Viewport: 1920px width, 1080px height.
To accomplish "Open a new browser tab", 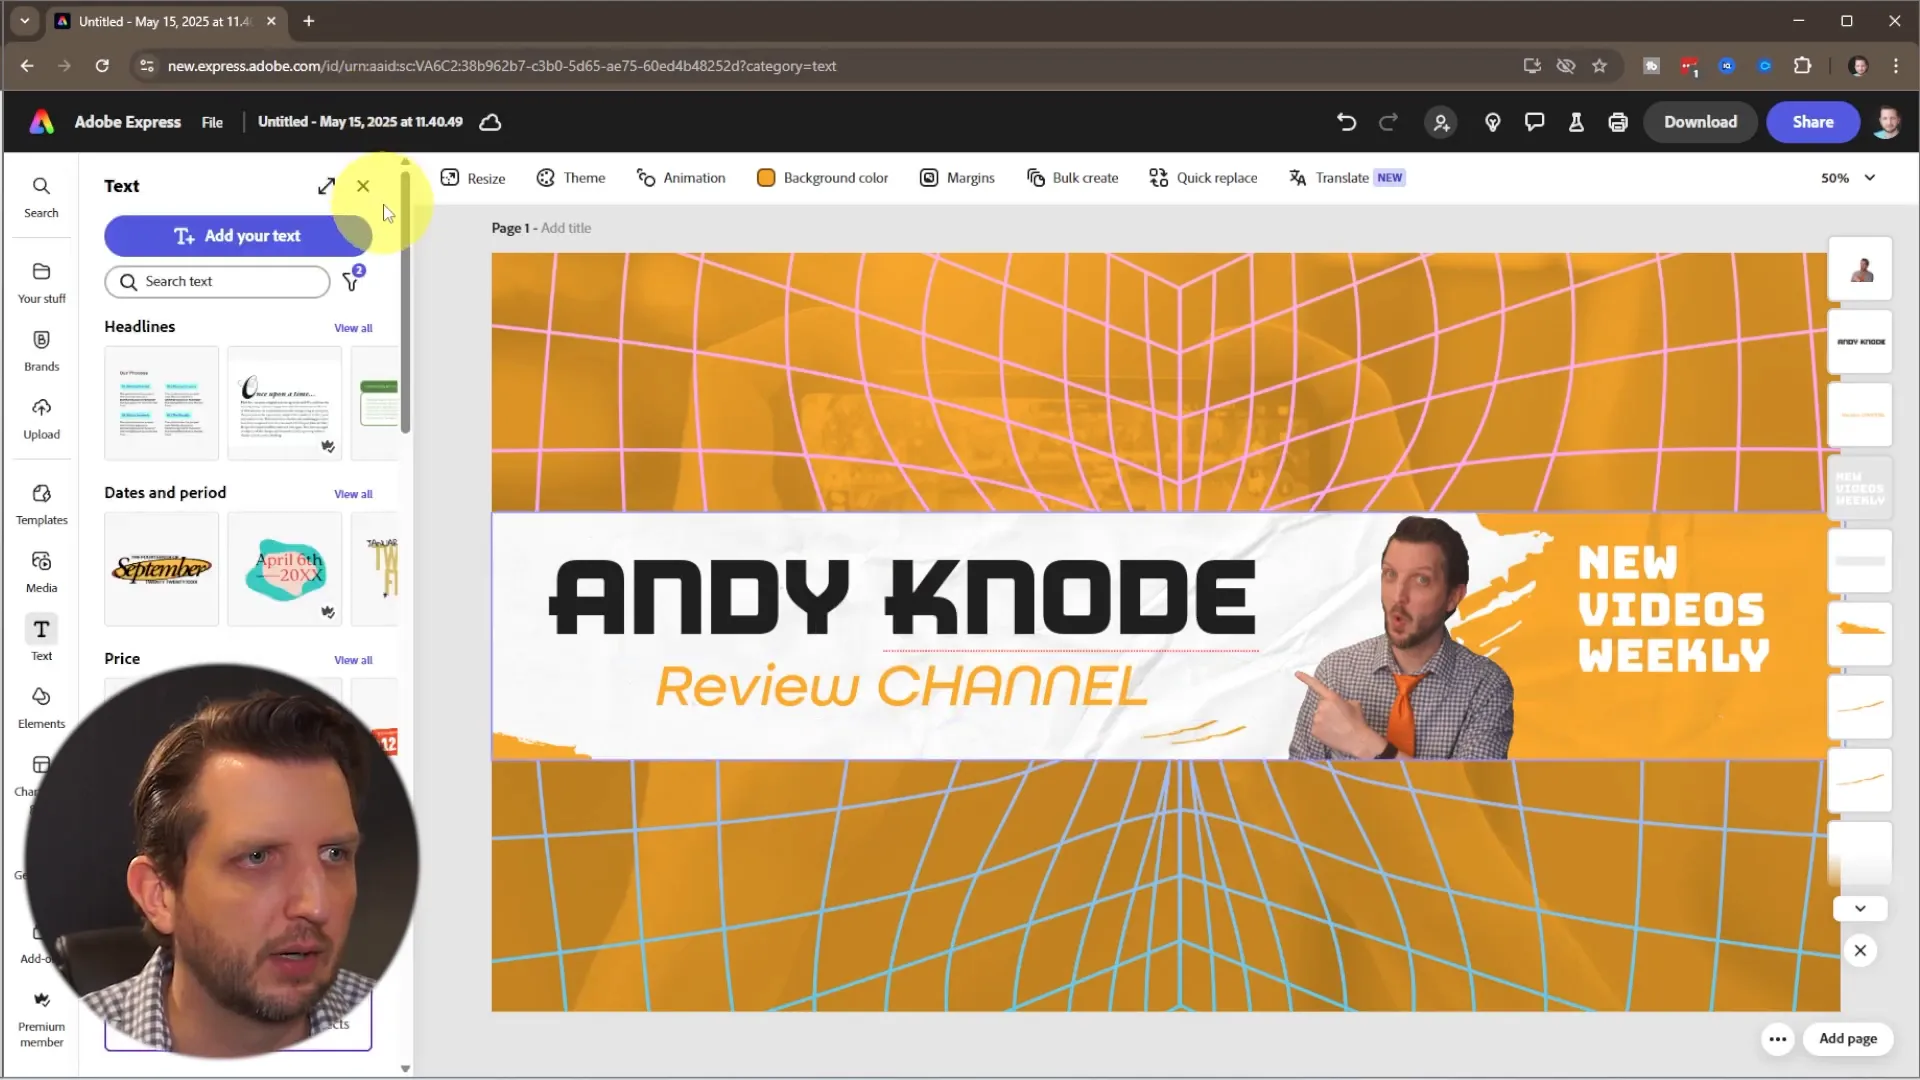I will (x=308, y=21).
